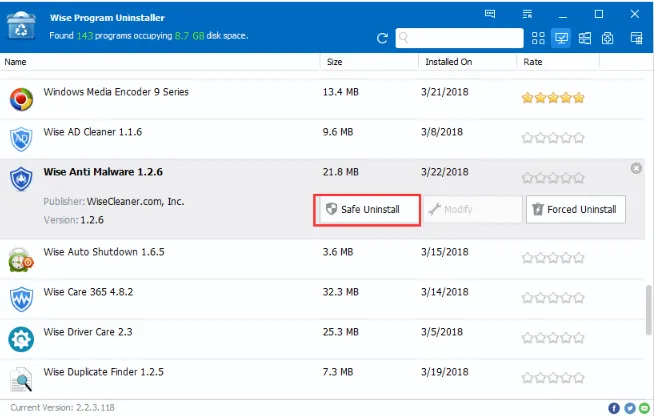
Task: Click the Wise Care 365 shield icon
Action: 21,299
